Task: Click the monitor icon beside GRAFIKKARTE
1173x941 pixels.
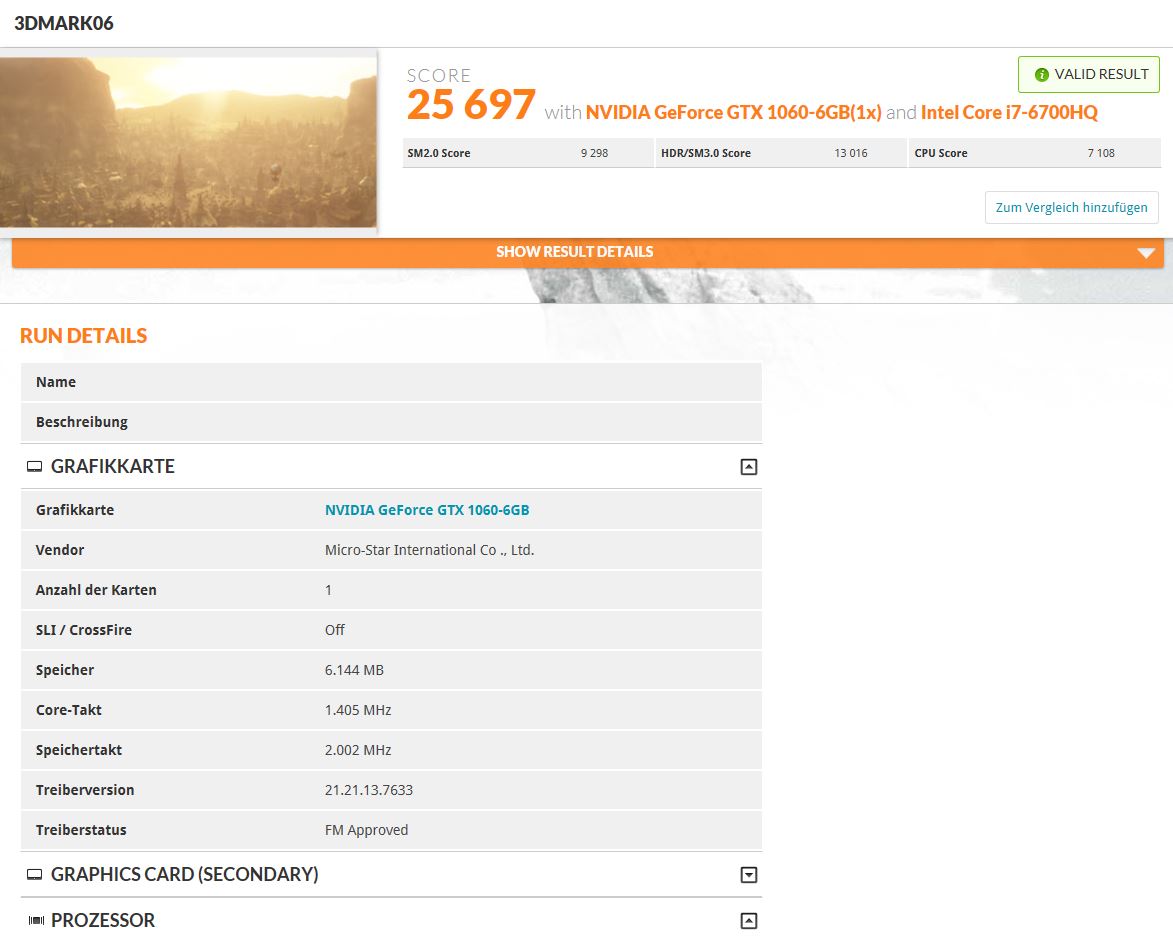Action: point(34,467)
